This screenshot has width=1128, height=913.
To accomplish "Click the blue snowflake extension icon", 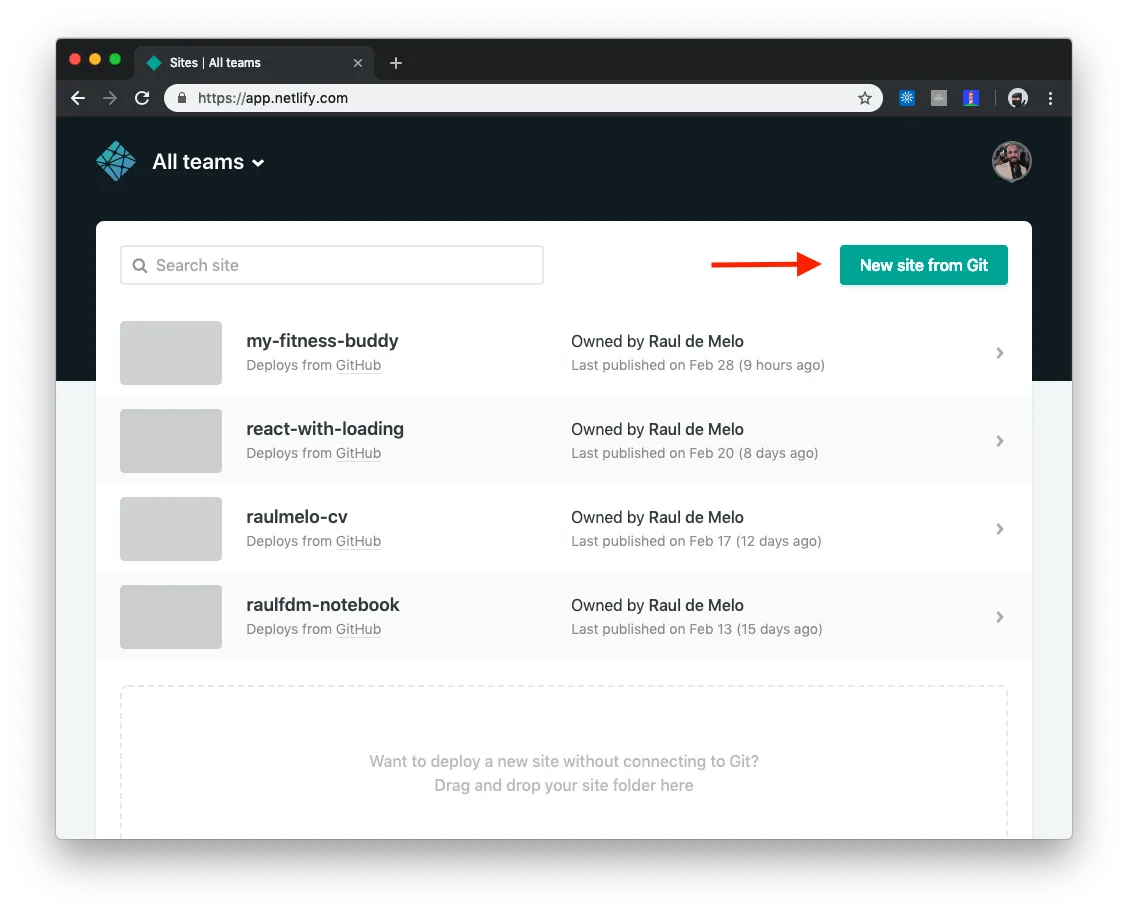I will click(x=906, y=99).
